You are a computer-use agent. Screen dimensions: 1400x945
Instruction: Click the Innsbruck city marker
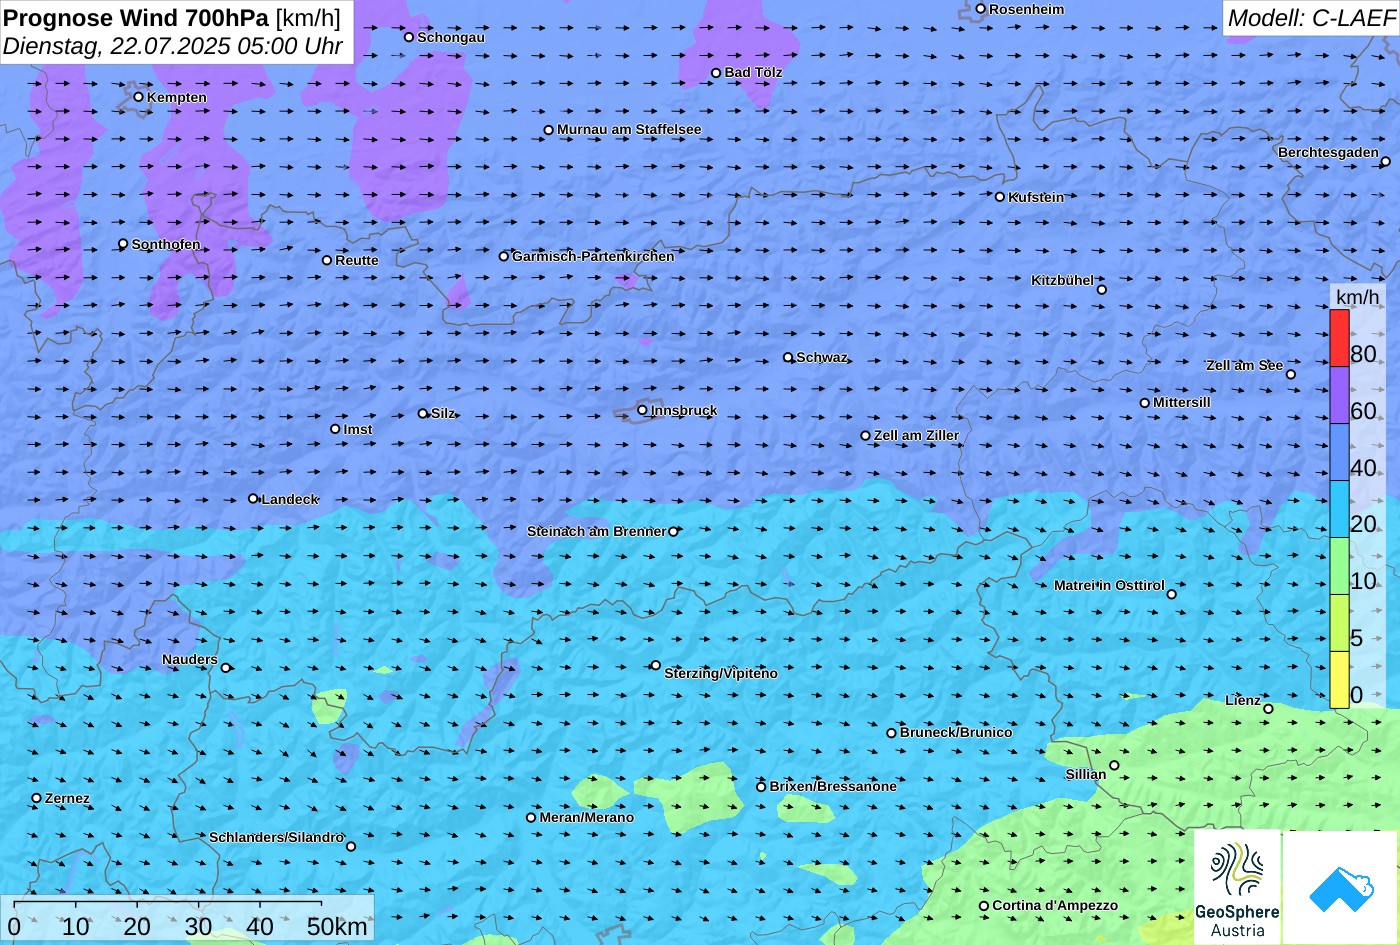coord(642,410)
